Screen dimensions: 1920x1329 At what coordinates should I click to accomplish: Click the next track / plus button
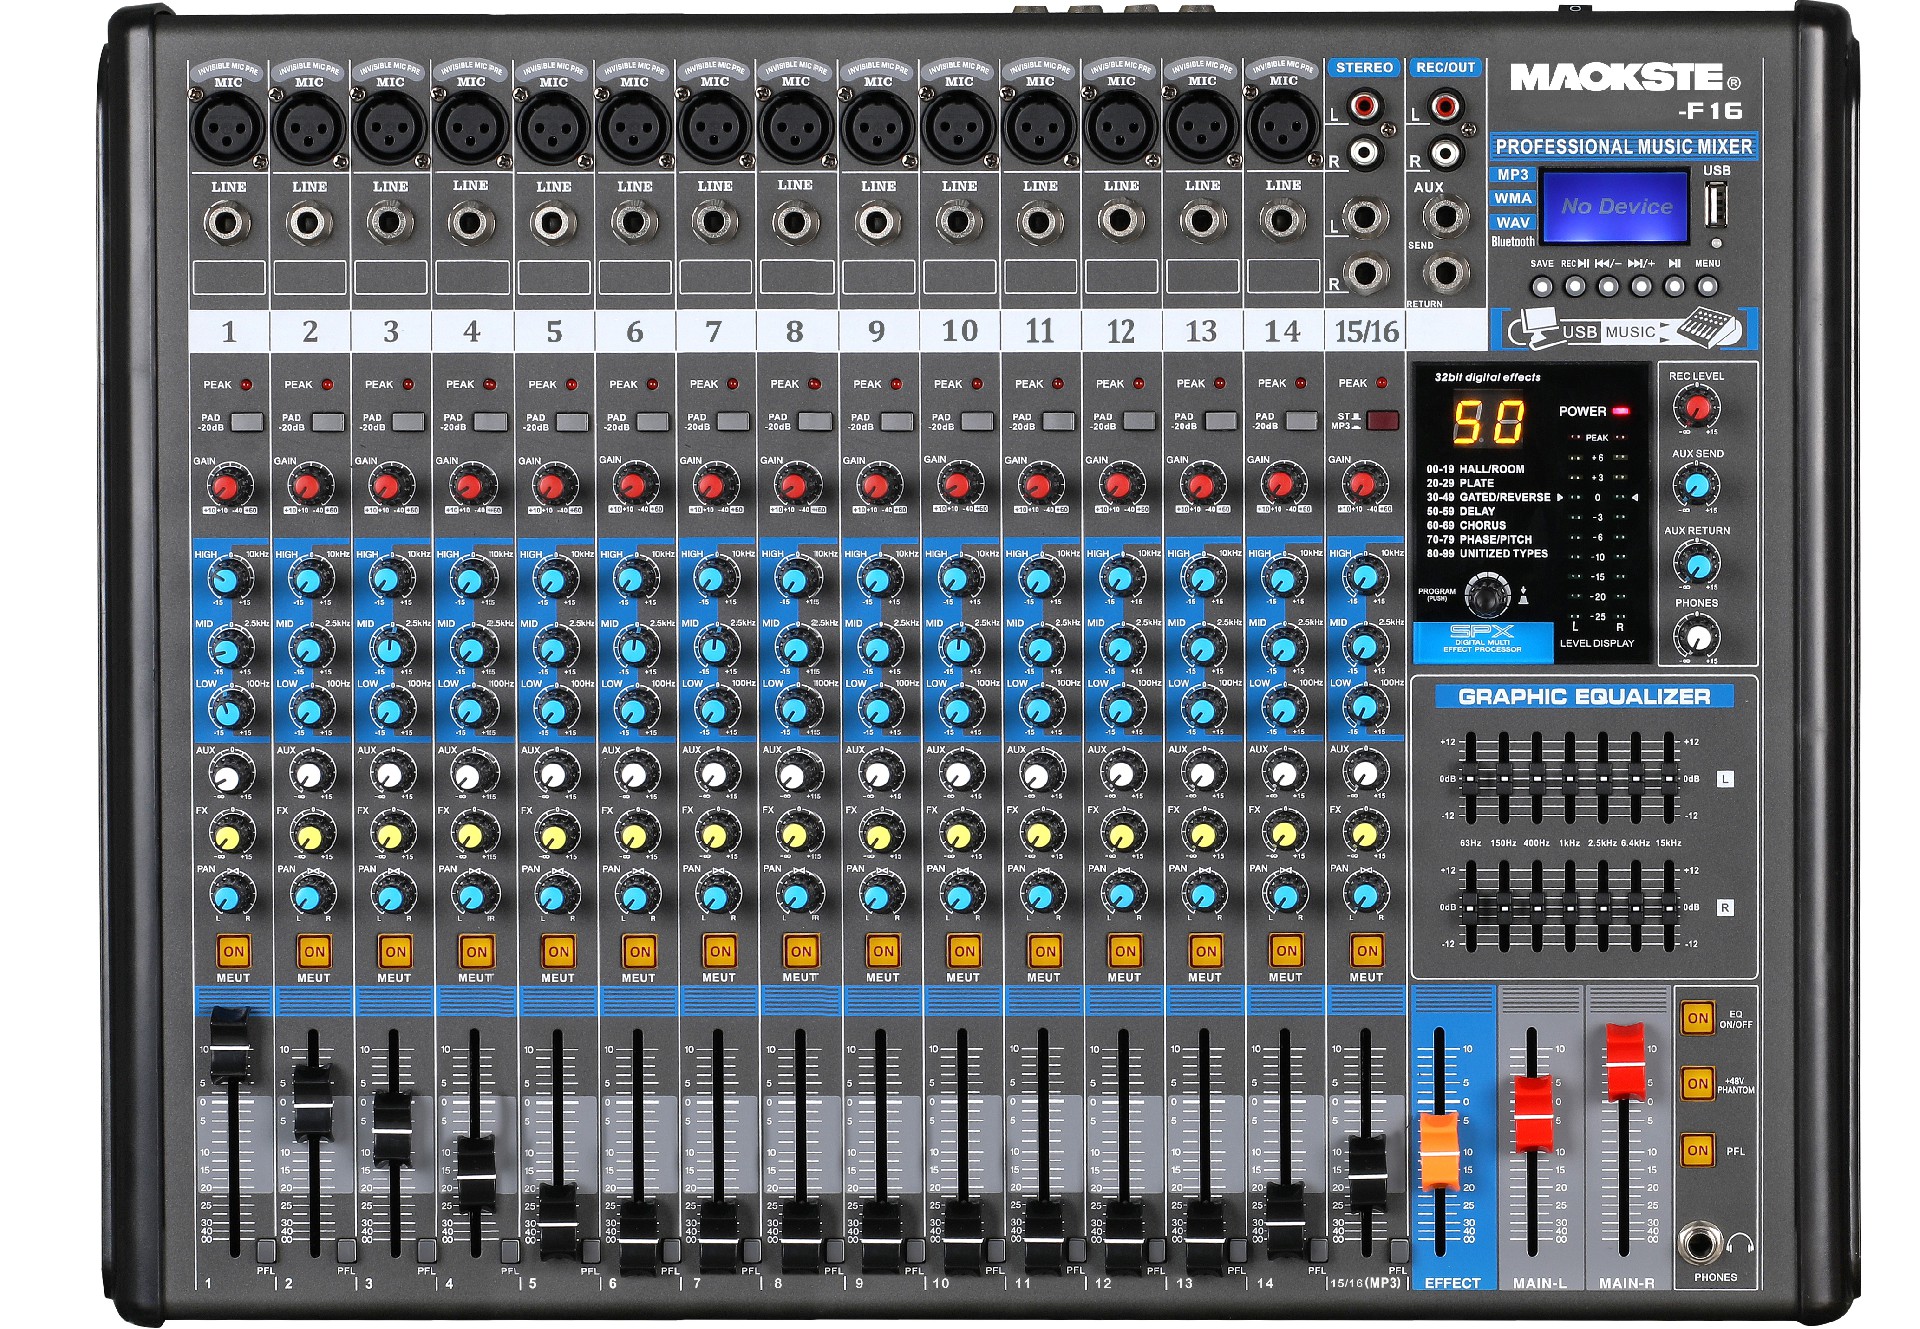point(1641,287)
